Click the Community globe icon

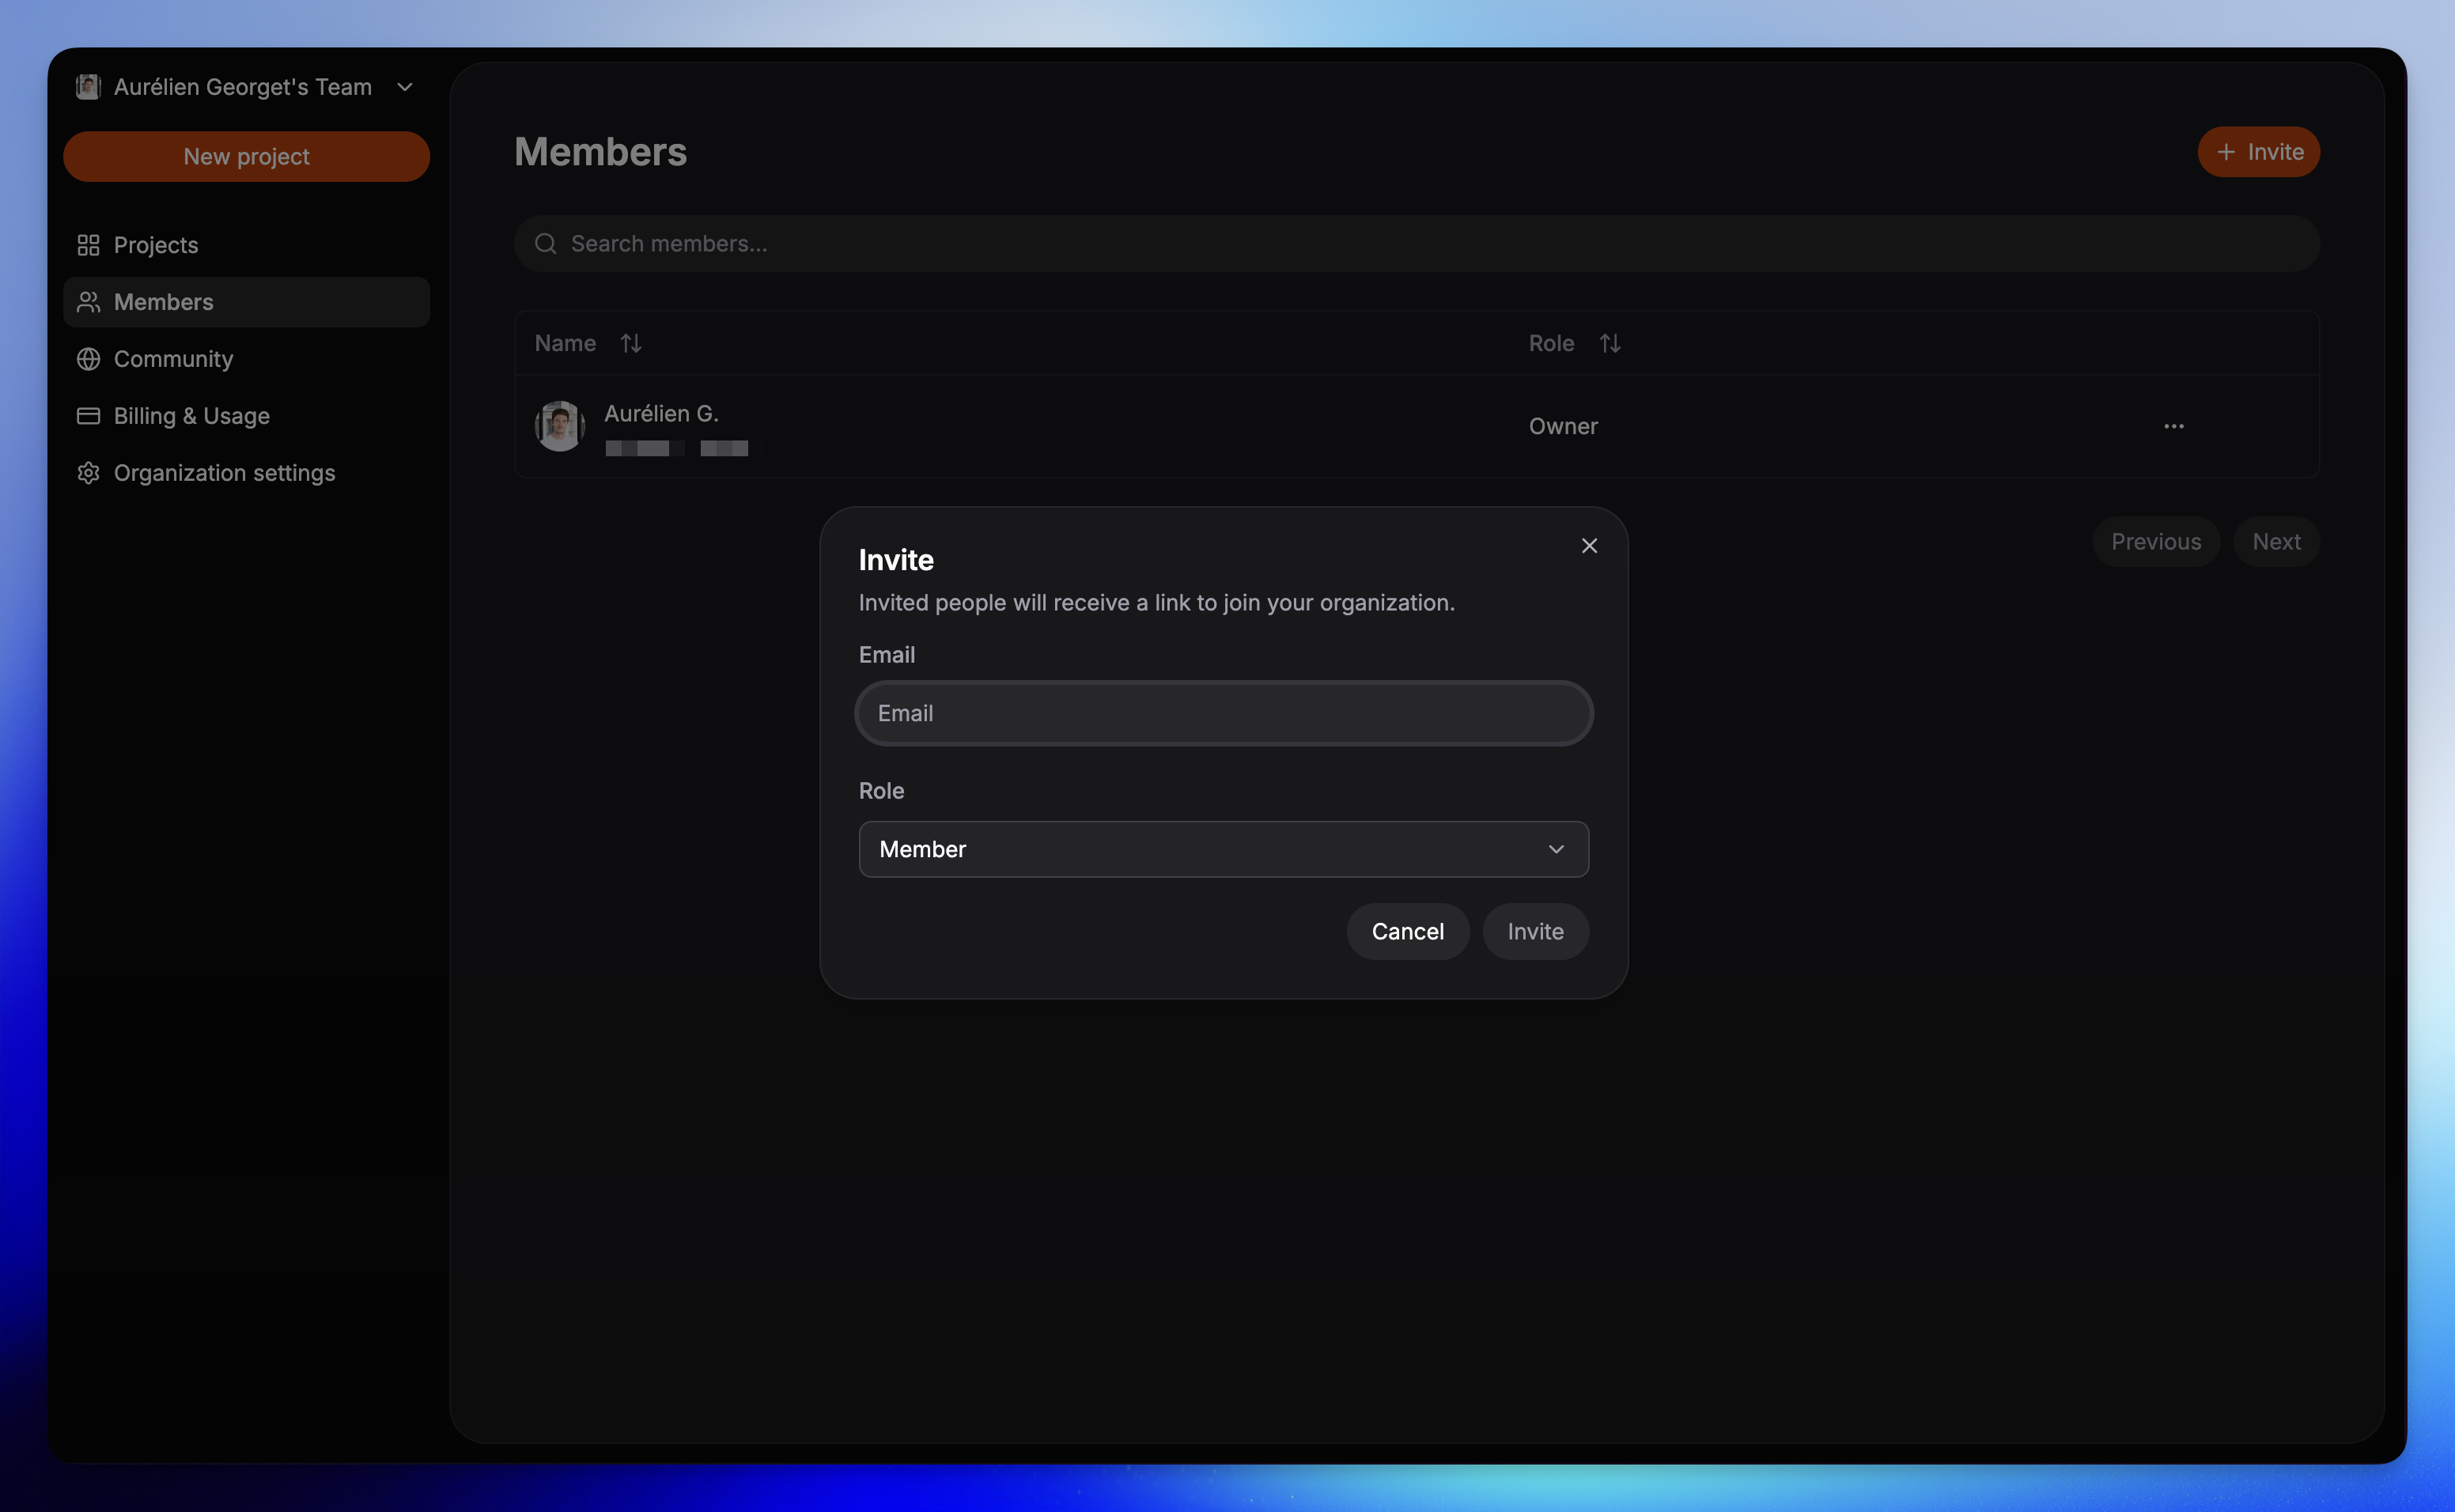pyautogui.click(x=88, y=359)
